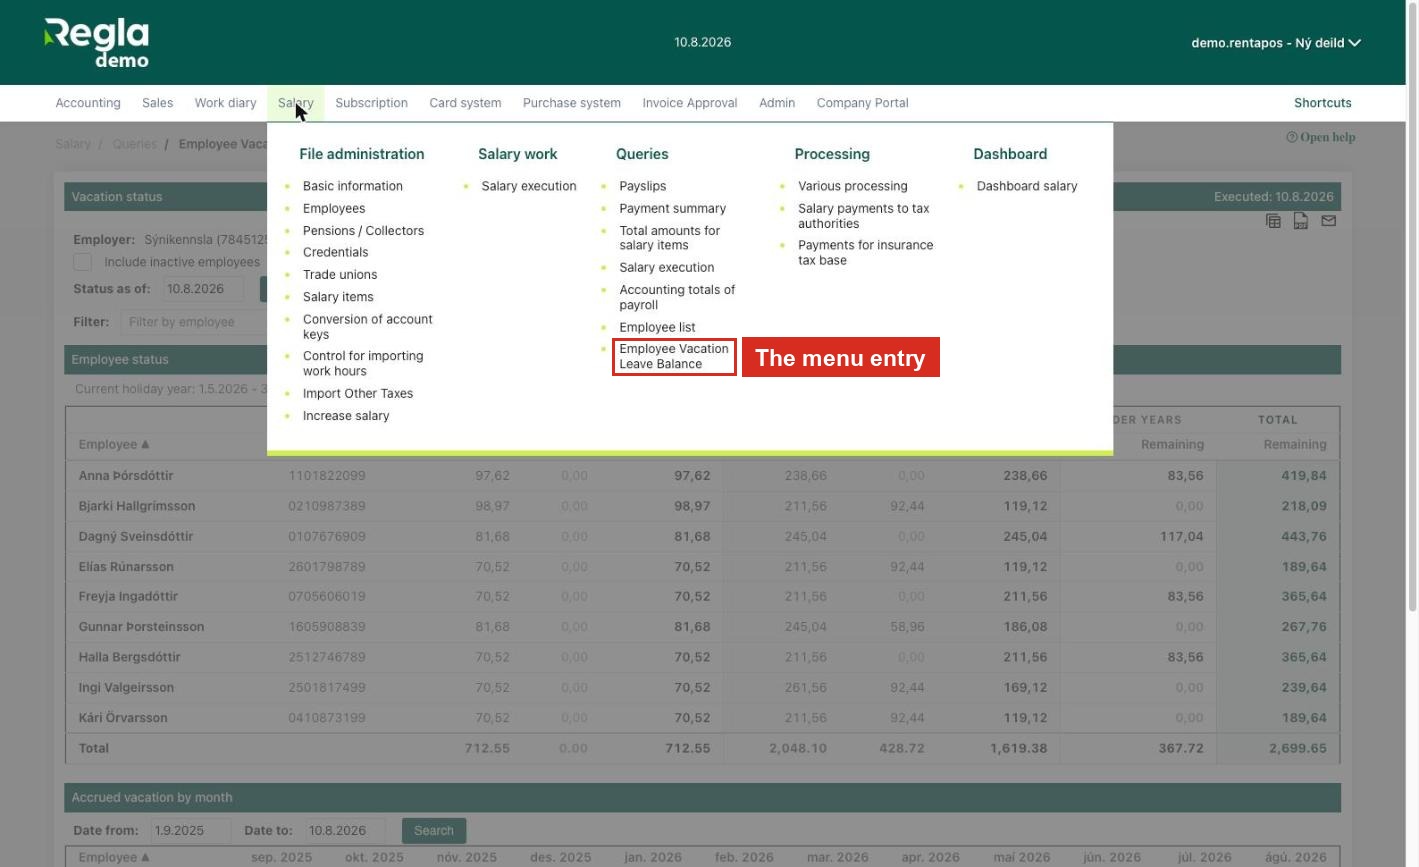This screenshot has width=1419, height=867.
Task: Select Employee list under Queries
Action: click(x=657, y=327)
